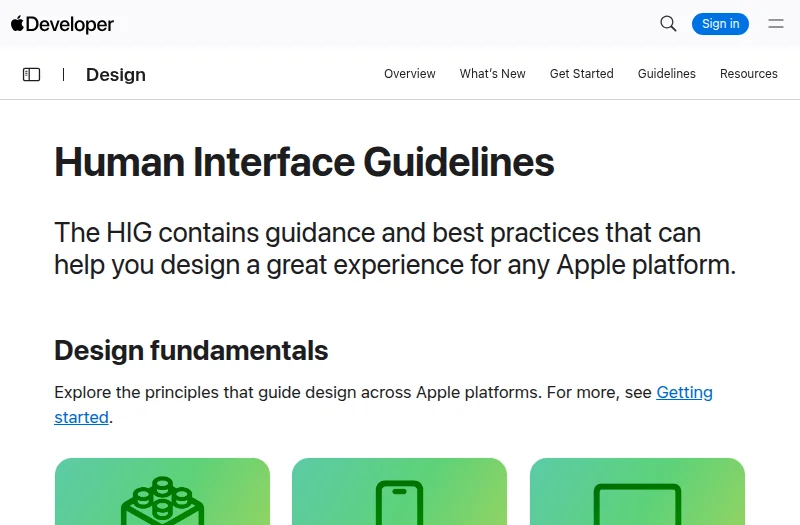Open the search magnifier icon
The height and width of the screenshot is (525, 800).
tap(668, 23)
